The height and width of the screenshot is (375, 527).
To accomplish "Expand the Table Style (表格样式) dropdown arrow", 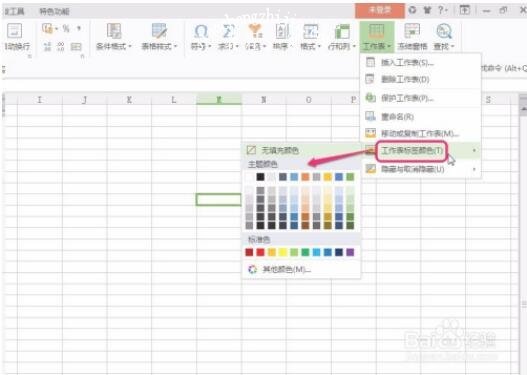I will 175,46.
